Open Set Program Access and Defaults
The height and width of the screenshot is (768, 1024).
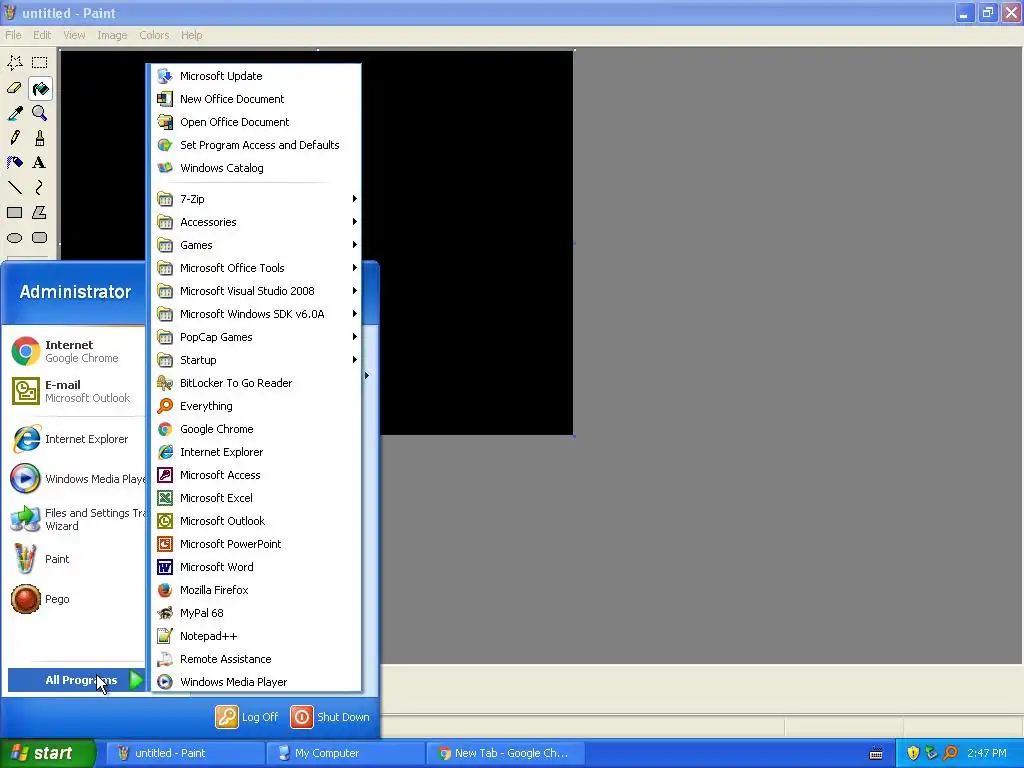[x=256, y=145]
